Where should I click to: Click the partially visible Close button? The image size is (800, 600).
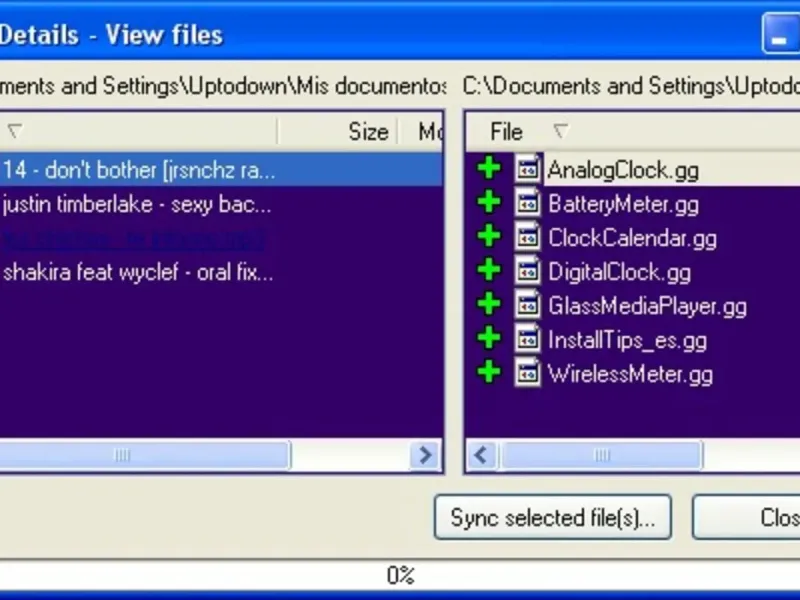click(x=746, y=517)
